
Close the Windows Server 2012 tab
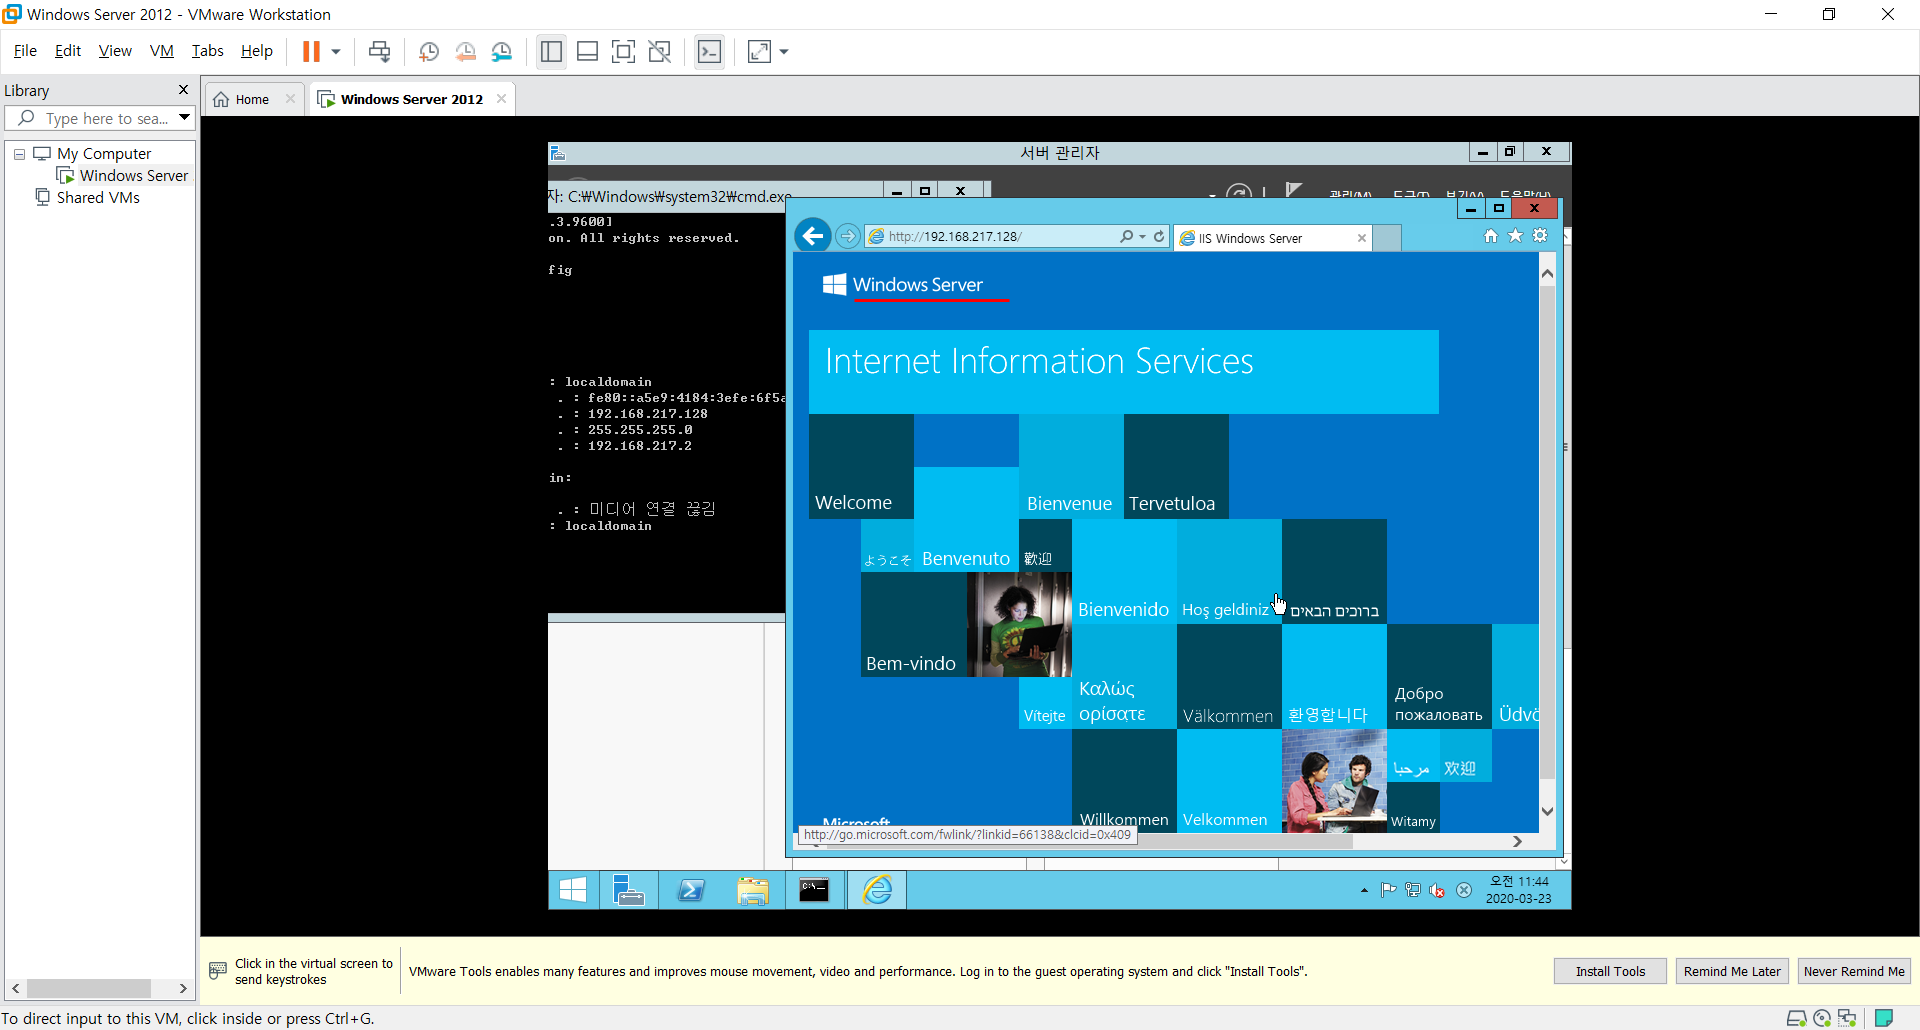(x=501, y=99)
